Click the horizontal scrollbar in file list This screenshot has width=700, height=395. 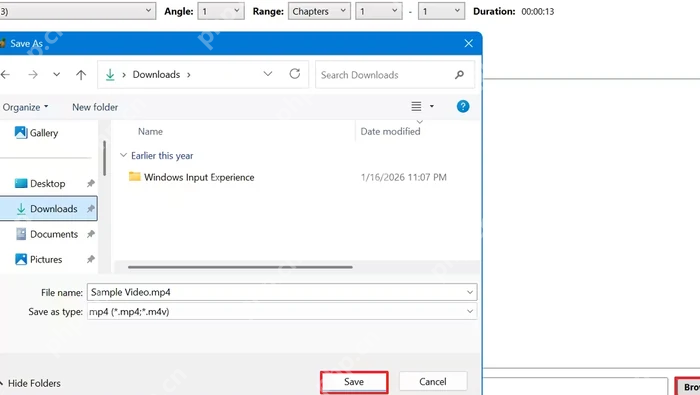240,267
